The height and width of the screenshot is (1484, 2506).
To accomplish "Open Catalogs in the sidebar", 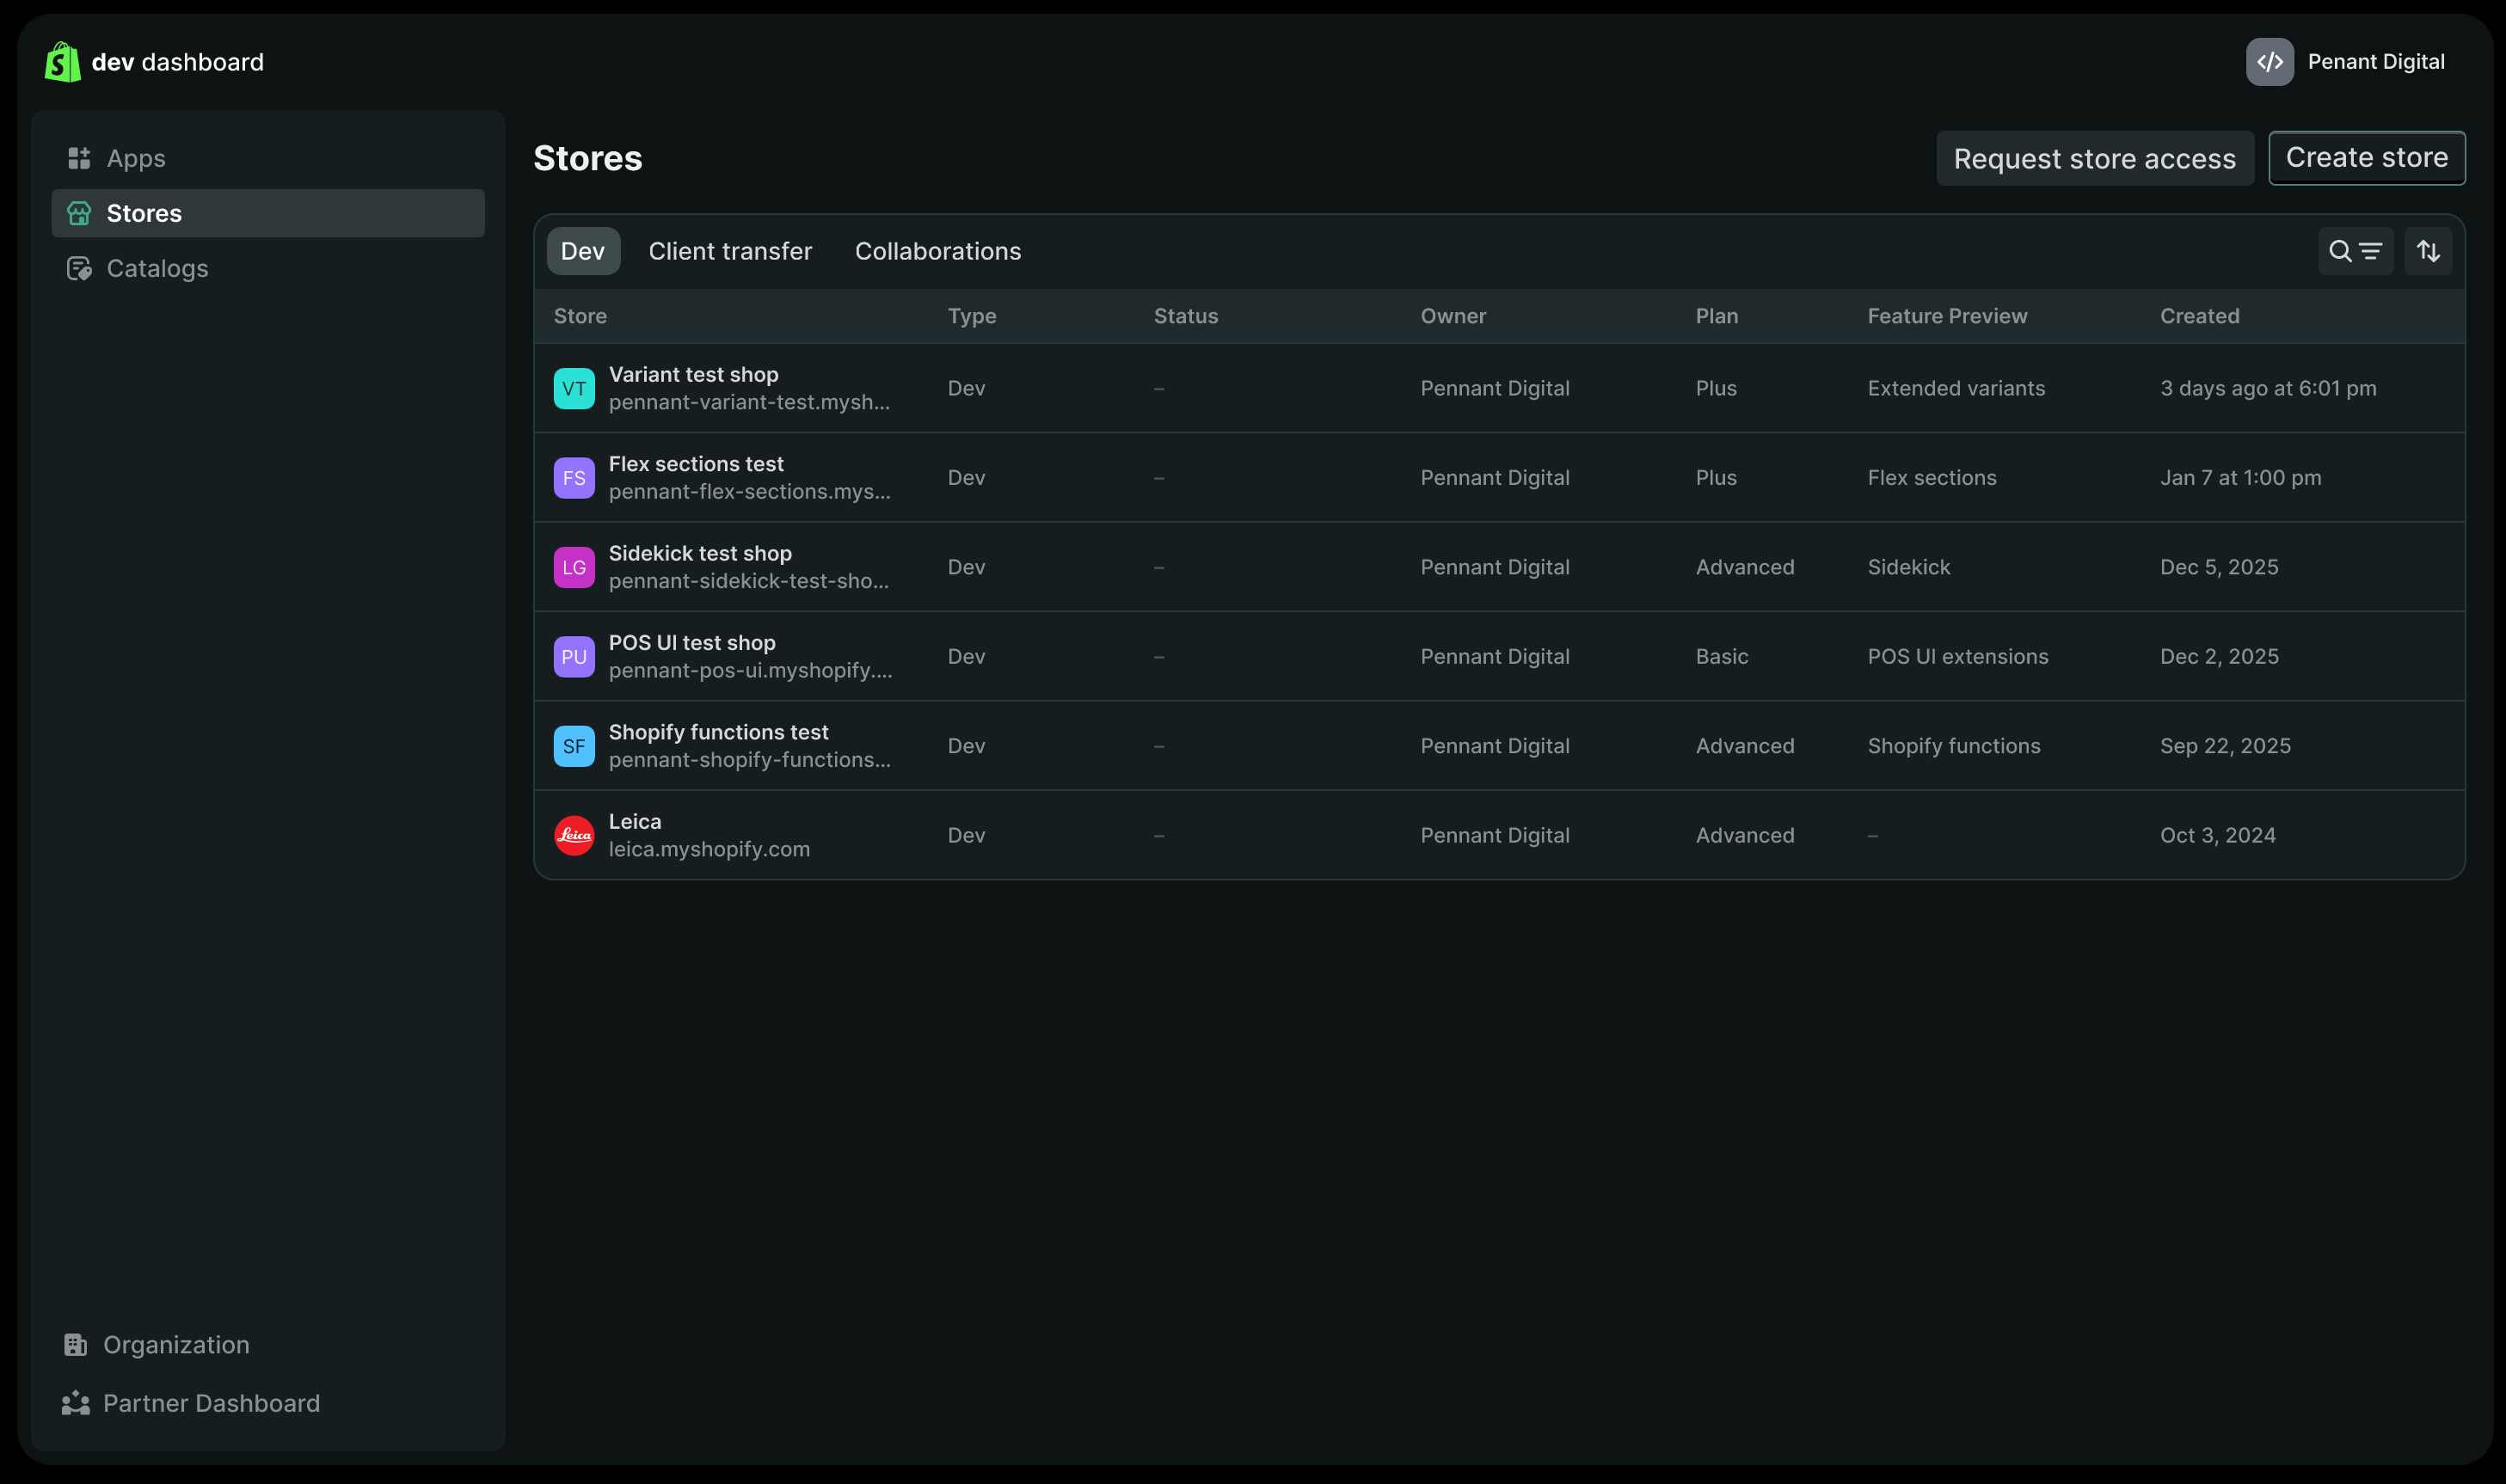I will coord(268,268).
